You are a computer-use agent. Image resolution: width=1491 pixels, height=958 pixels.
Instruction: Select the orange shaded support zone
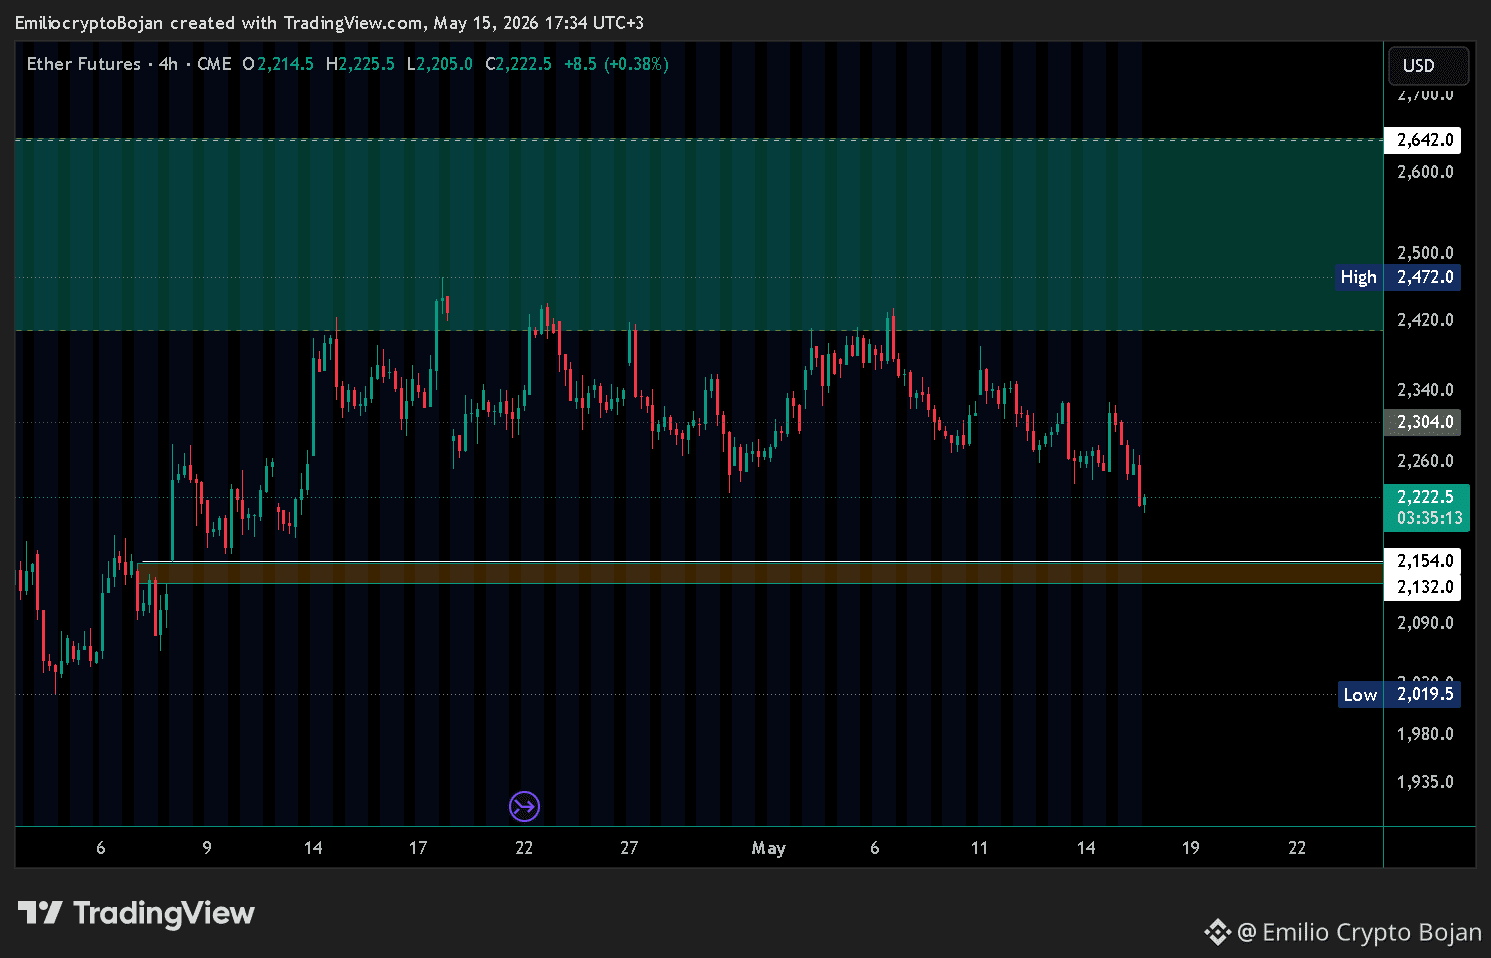tap(760, 573)
